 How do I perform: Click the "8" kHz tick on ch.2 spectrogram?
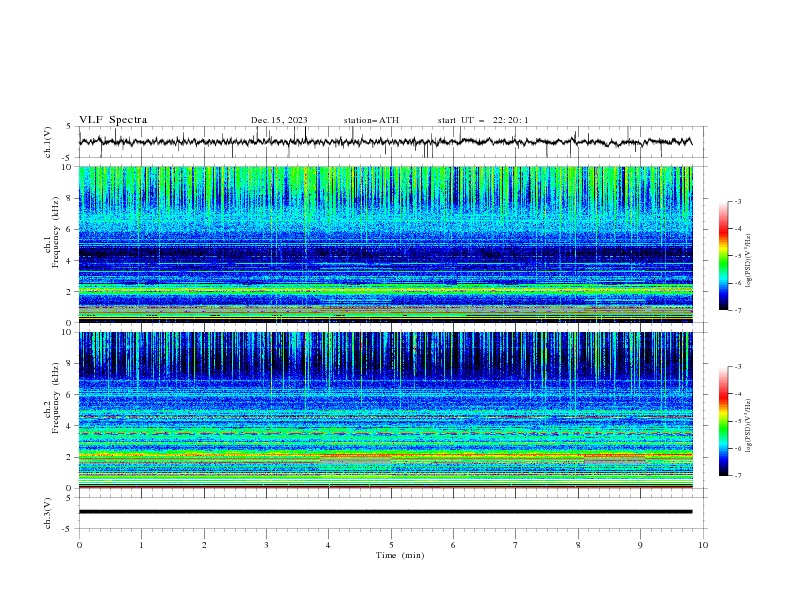[70, 364]
